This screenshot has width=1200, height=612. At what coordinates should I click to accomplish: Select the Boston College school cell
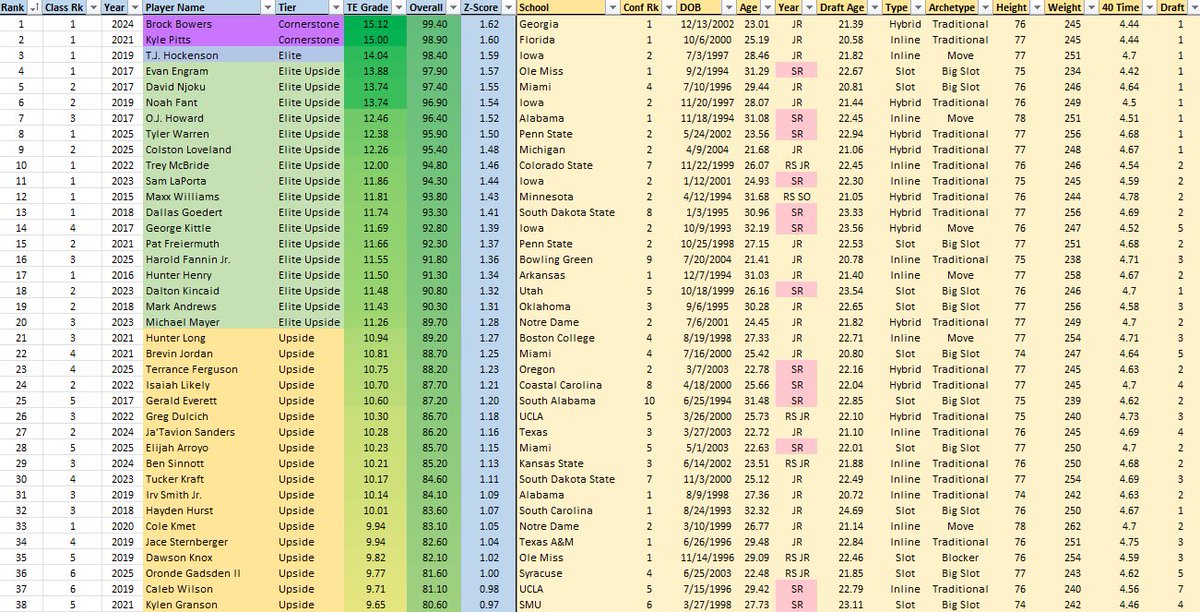pos(567,339)
